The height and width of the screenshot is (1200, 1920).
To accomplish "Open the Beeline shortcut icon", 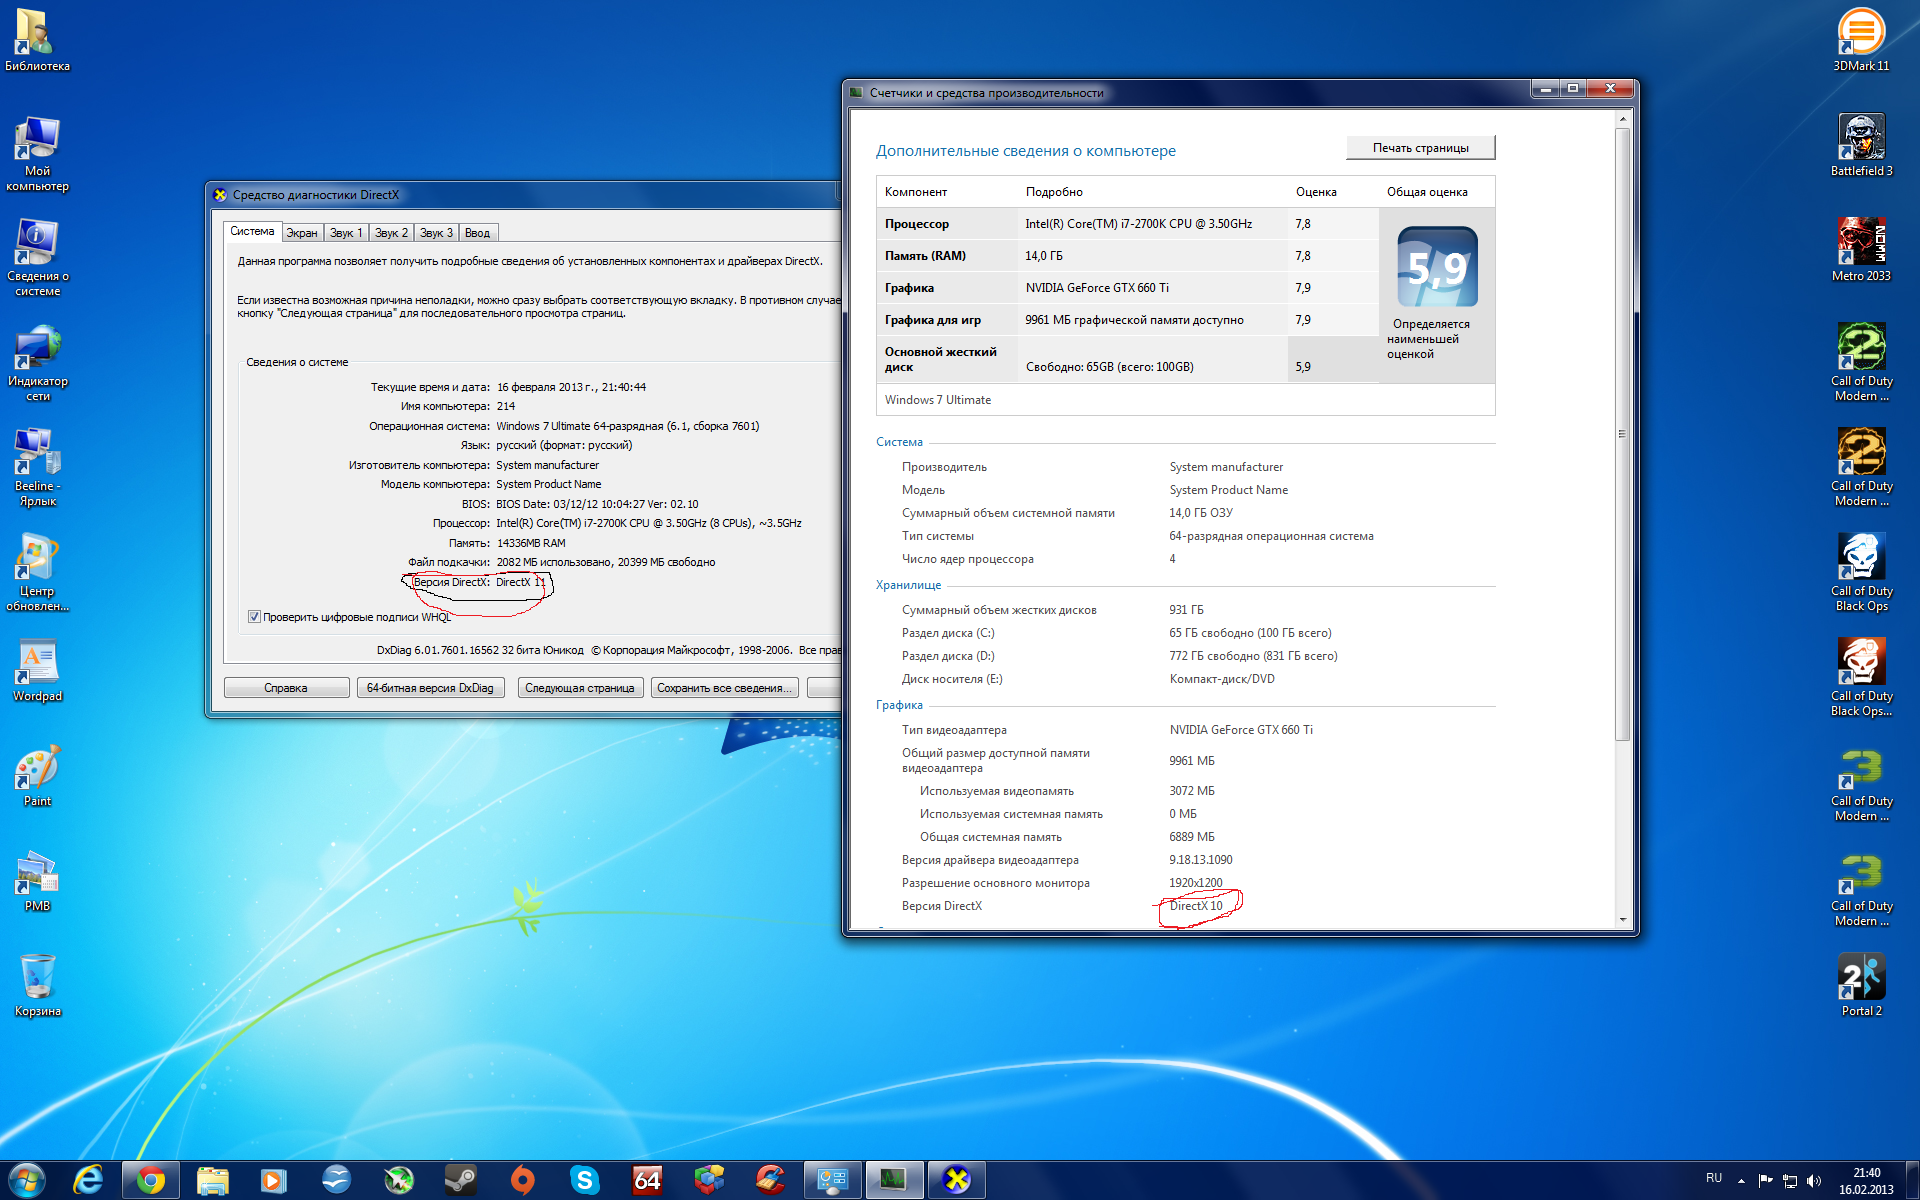I will [x=37, y=468].
